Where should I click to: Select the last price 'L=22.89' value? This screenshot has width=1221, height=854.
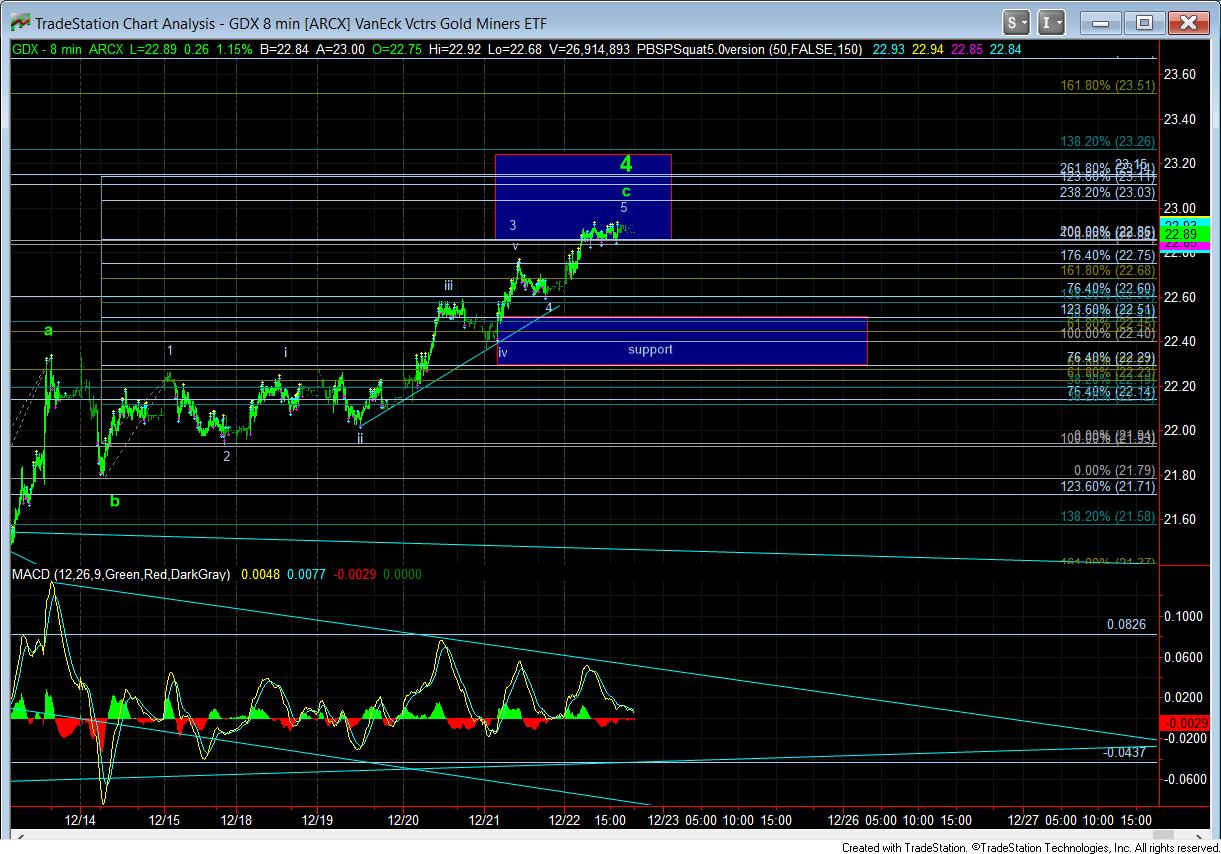point(154,48)
